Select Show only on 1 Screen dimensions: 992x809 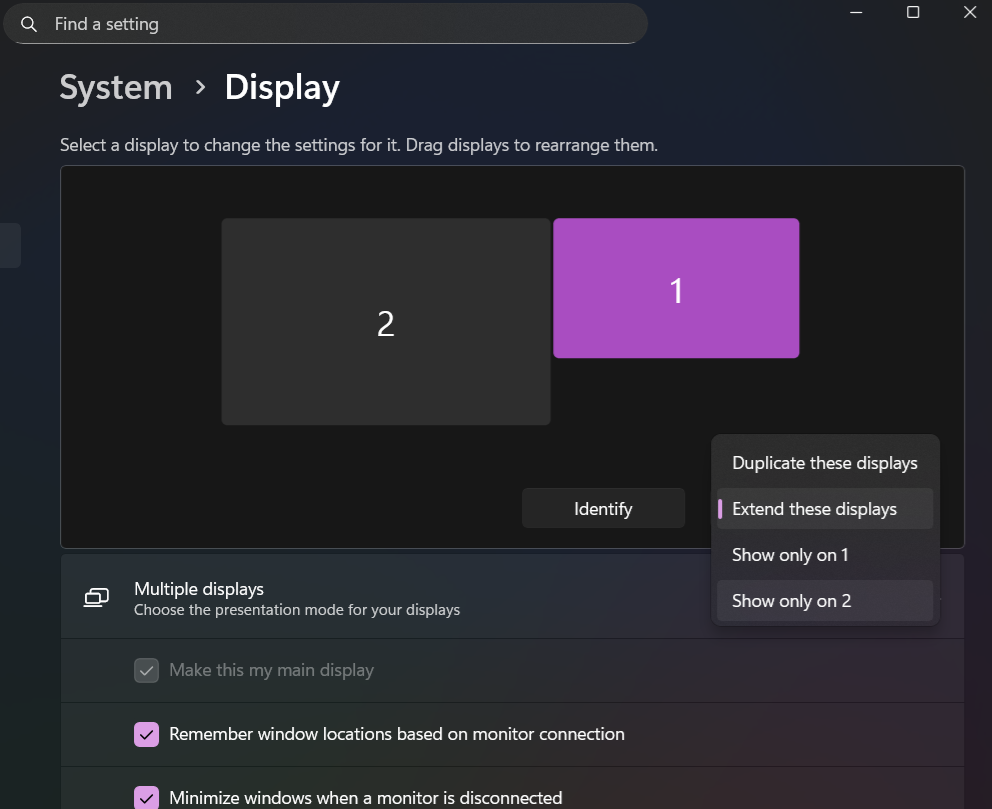click(x=824, y=555)
